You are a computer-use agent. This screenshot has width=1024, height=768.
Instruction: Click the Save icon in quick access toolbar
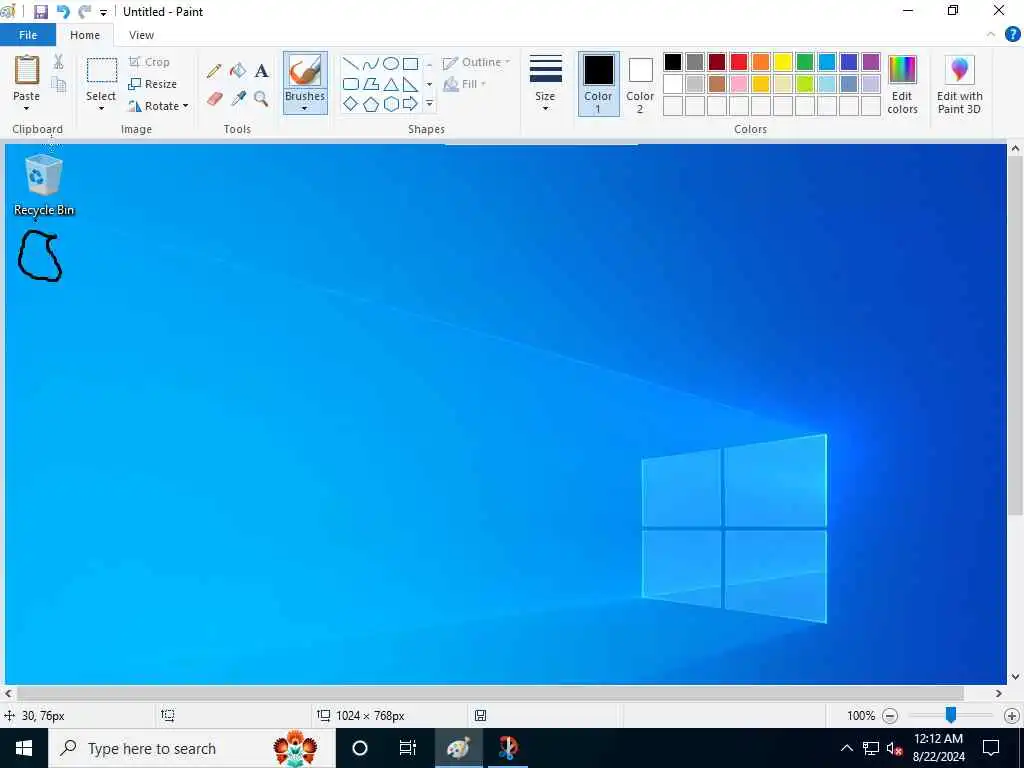pos(40,12)
